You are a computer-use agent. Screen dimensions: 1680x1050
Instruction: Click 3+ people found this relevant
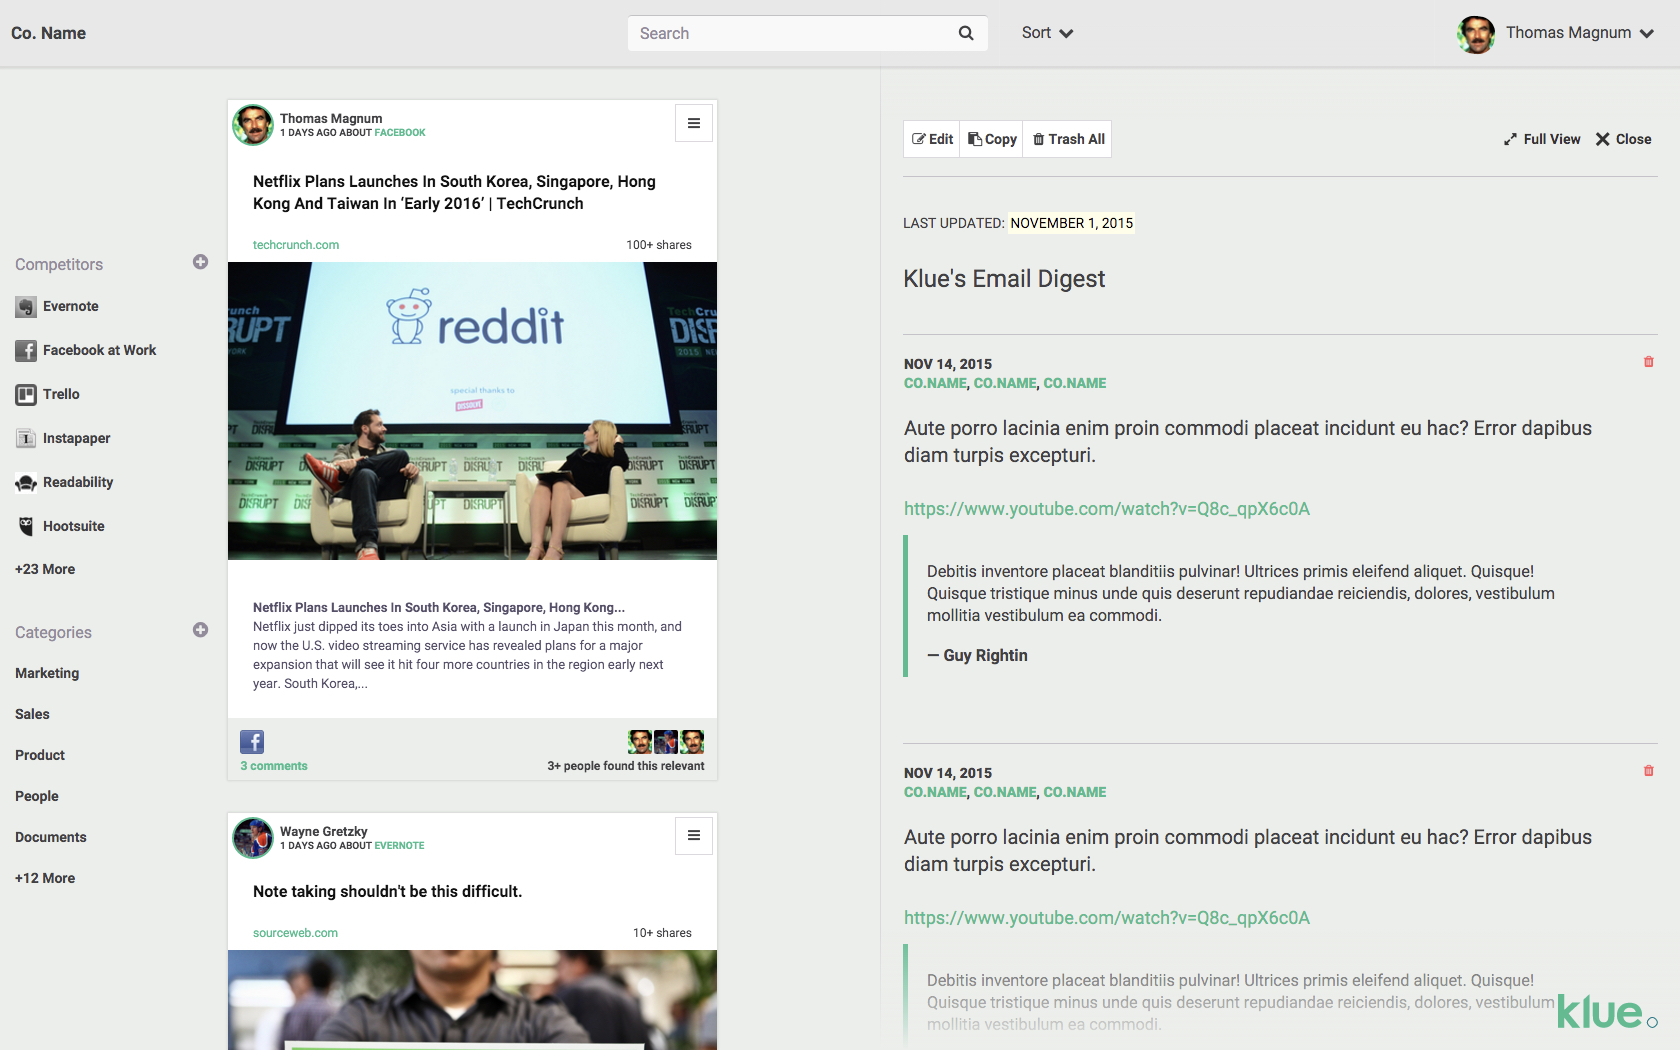(x=626, y=766)
